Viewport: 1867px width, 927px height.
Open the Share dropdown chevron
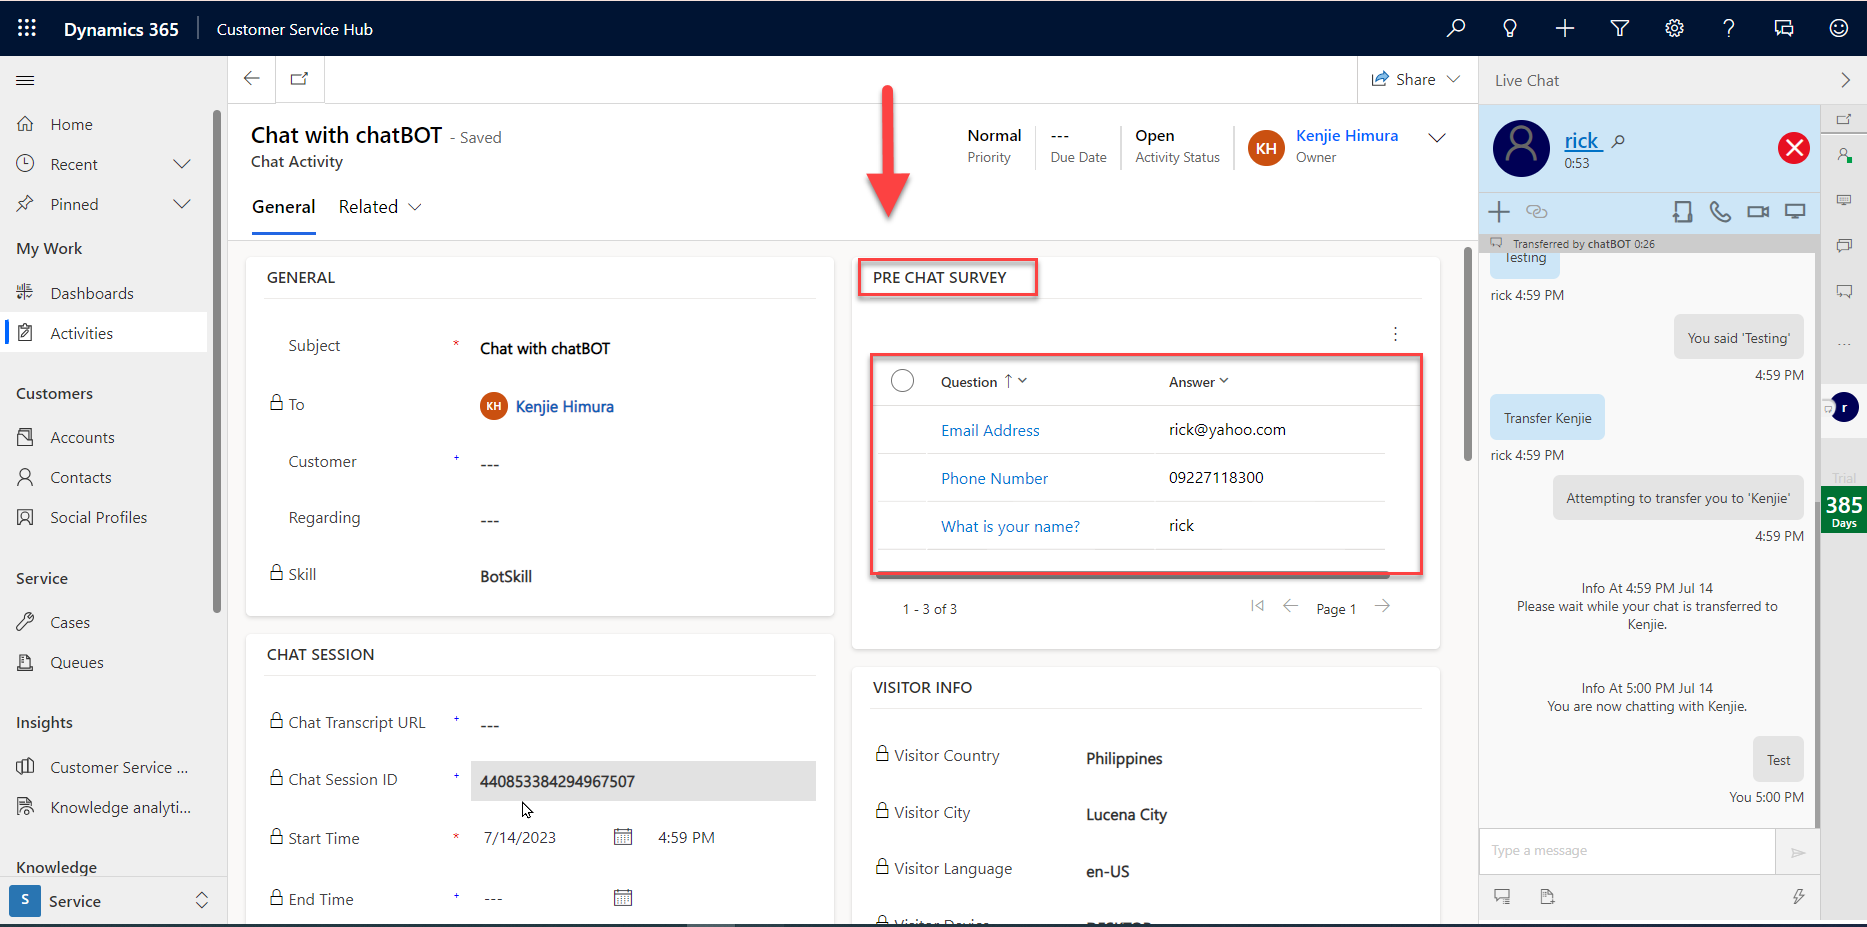click(1454, 79)
